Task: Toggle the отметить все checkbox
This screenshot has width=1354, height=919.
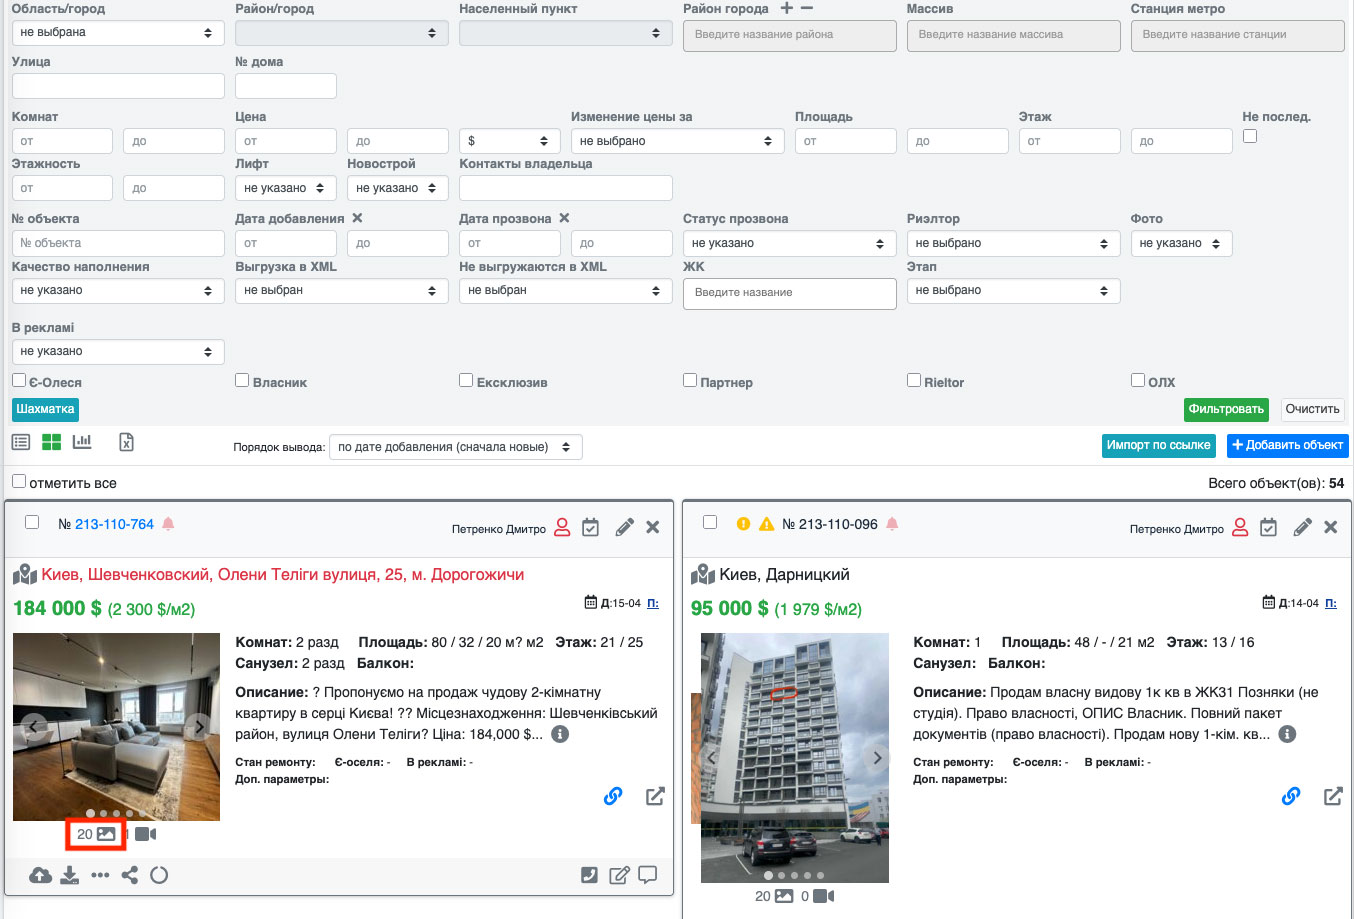Action: tap(19, 481)
